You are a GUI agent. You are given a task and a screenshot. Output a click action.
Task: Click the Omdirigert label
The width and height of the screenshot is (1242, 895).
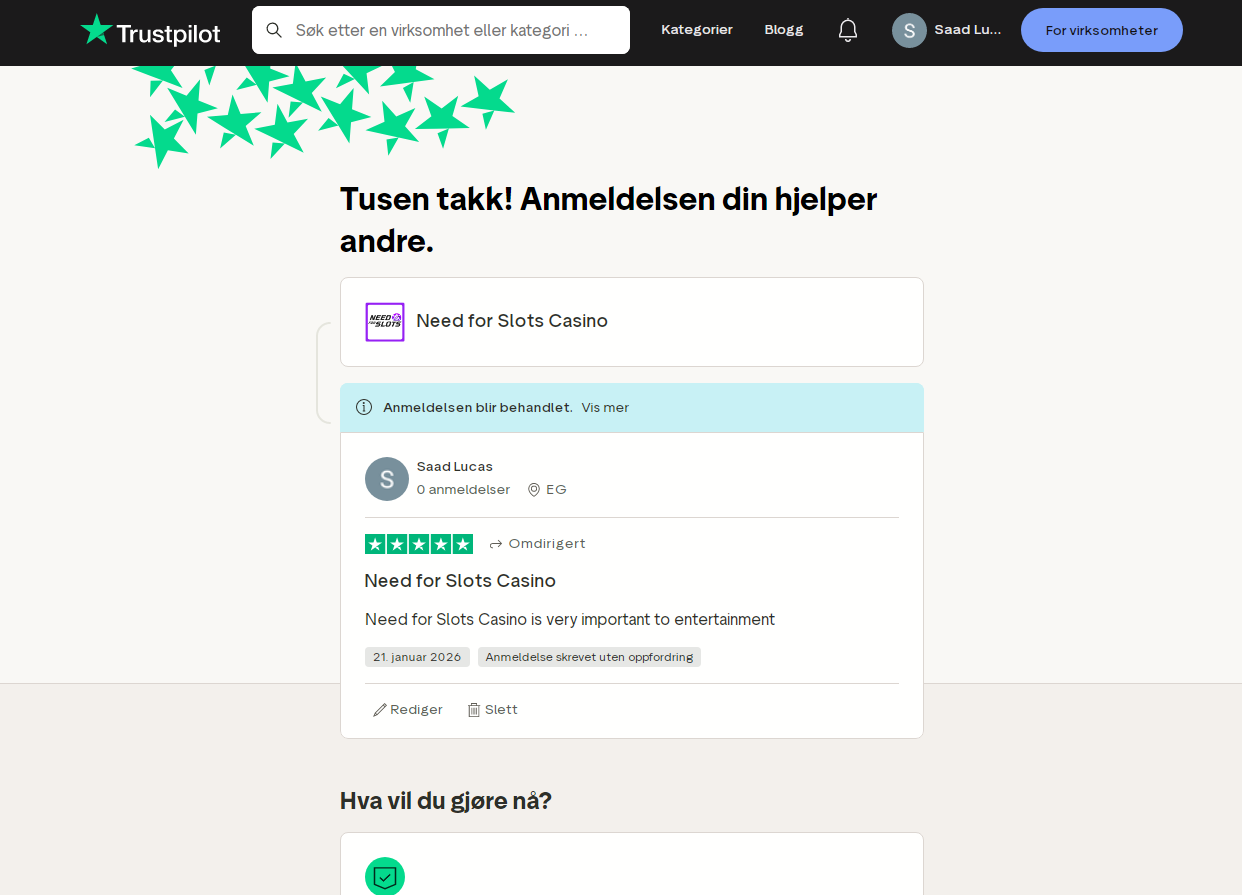point(547,544)
